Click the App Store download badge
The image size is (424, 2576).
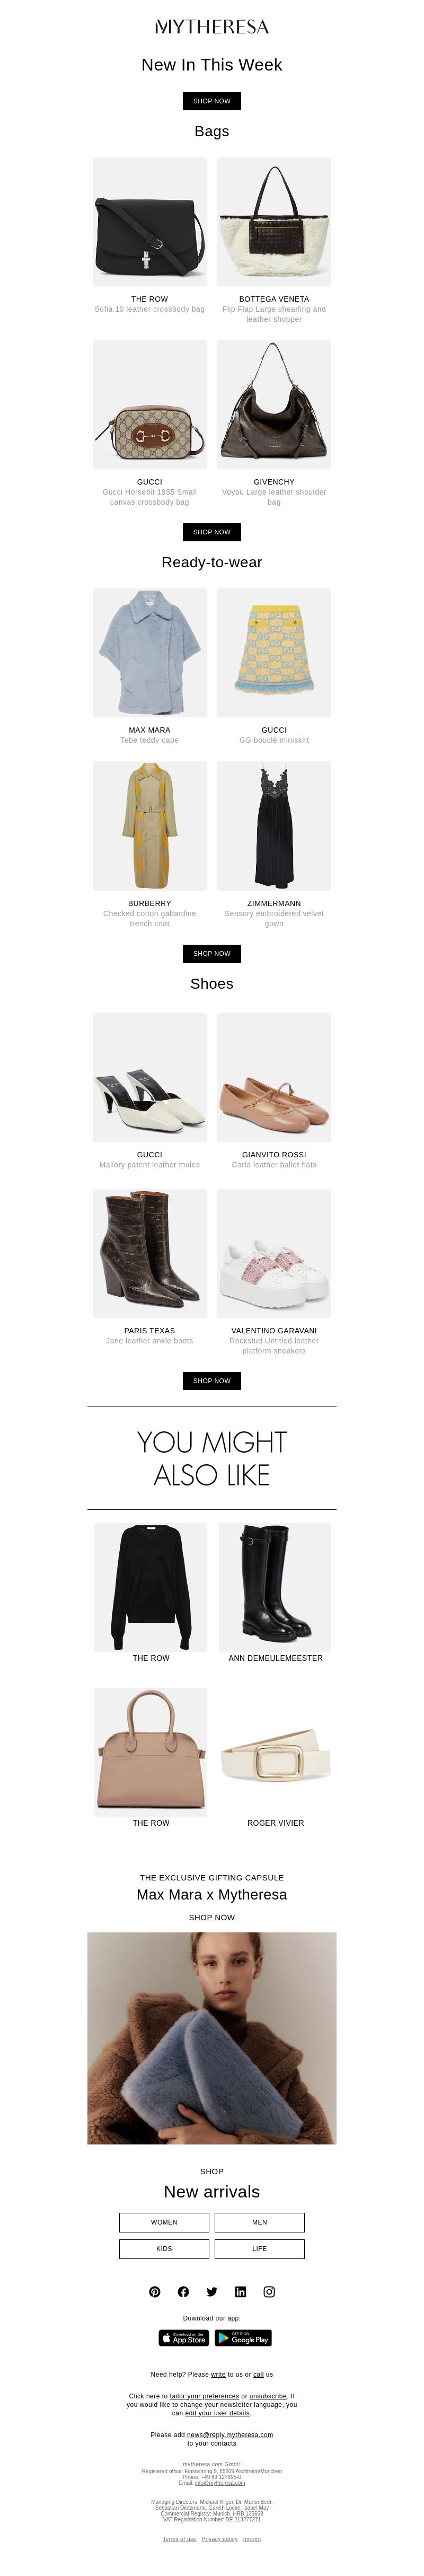(x=184, y=2338)
